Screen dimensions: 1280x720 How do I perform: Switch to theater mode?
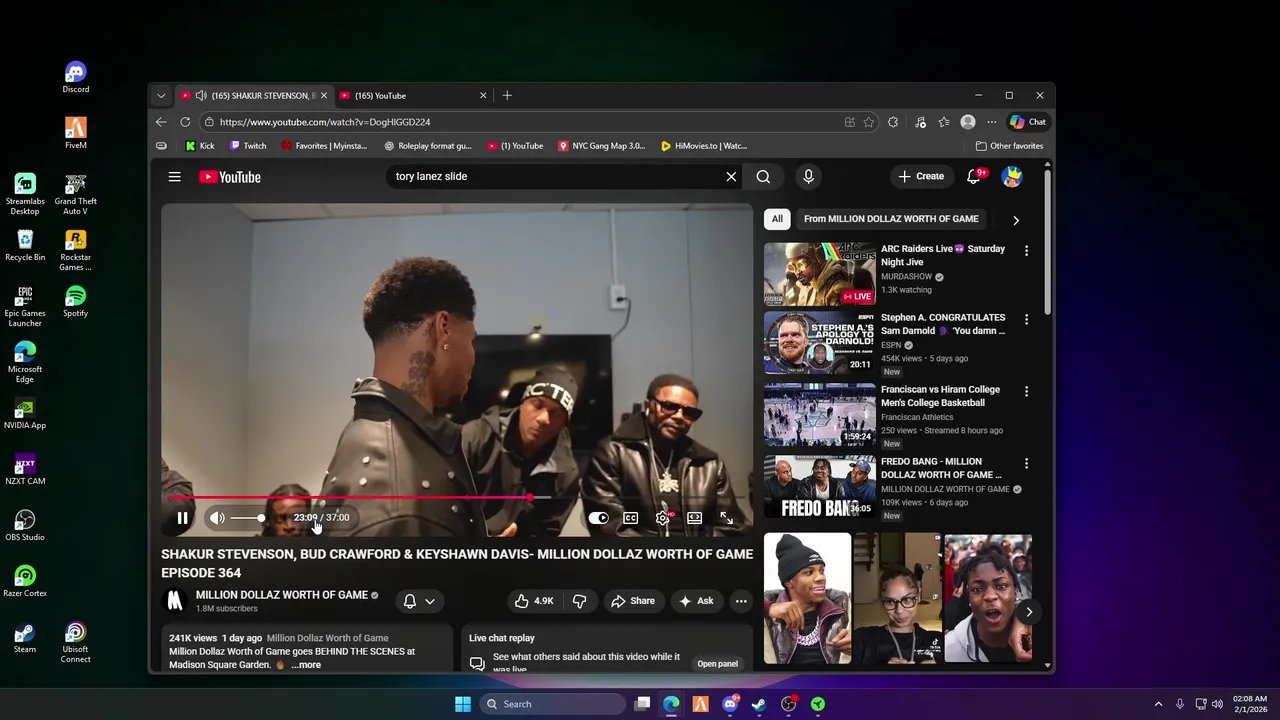point(694,518)
